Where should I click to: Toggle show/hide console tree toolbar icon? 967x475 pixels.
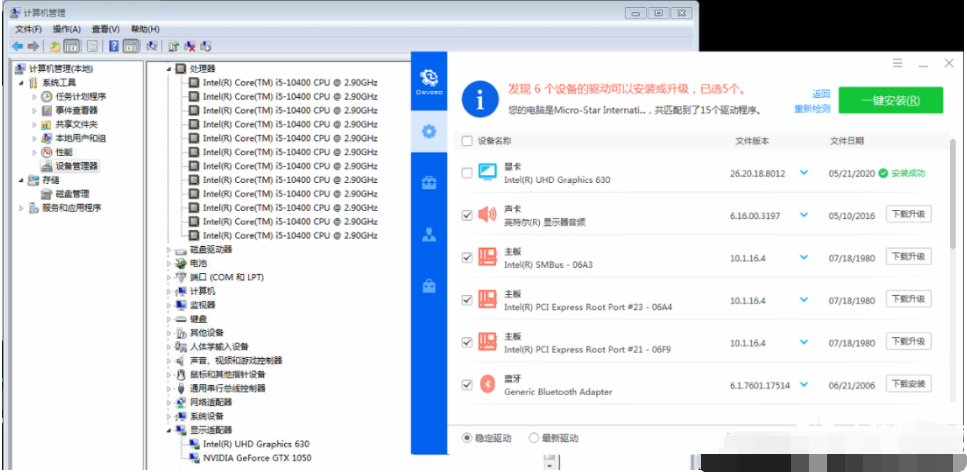pos(72,46)
